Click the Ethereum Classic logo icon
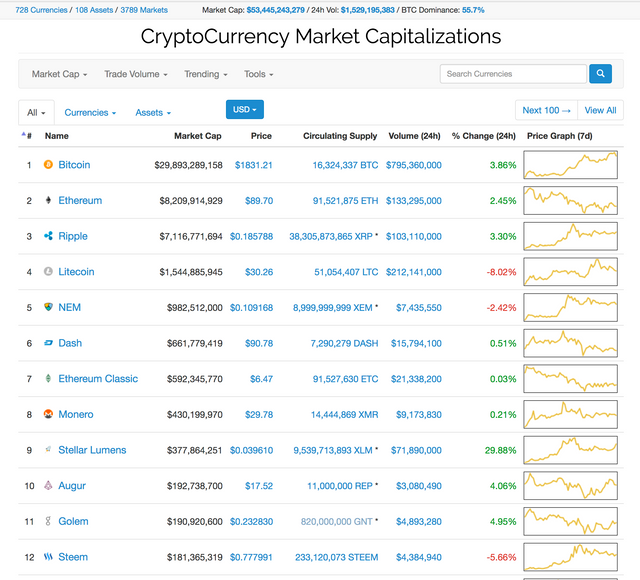This screenshot has height=580, width=640. 48,378
